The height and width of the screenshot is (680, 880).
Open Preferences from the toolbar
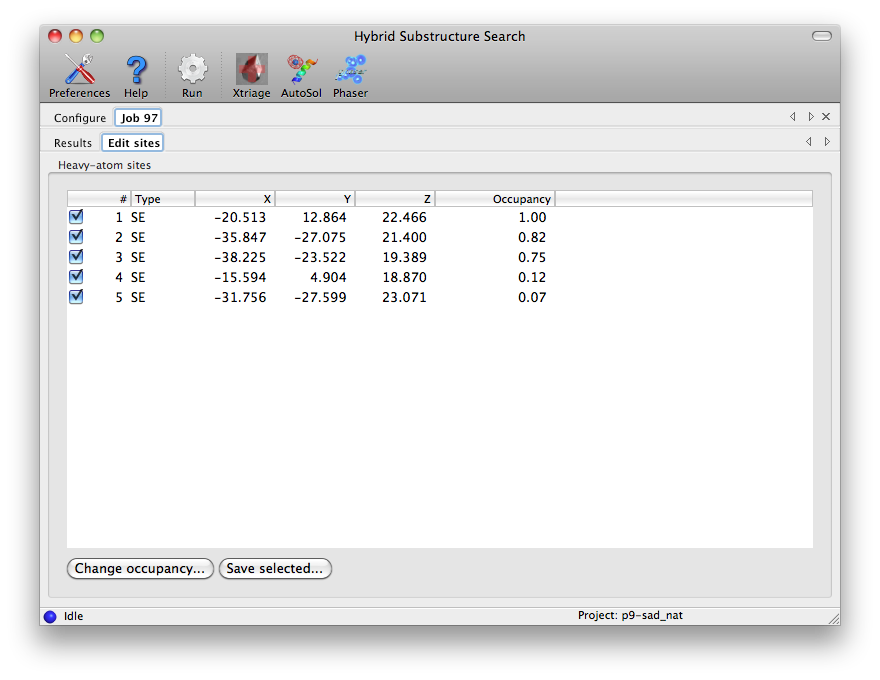pos(79,76)
